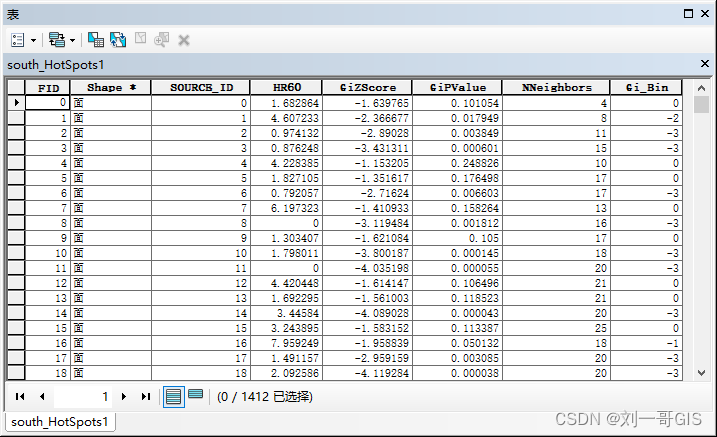Click the selection count status text
Viewport: 717px width, 437px height.
coord(265,396)
